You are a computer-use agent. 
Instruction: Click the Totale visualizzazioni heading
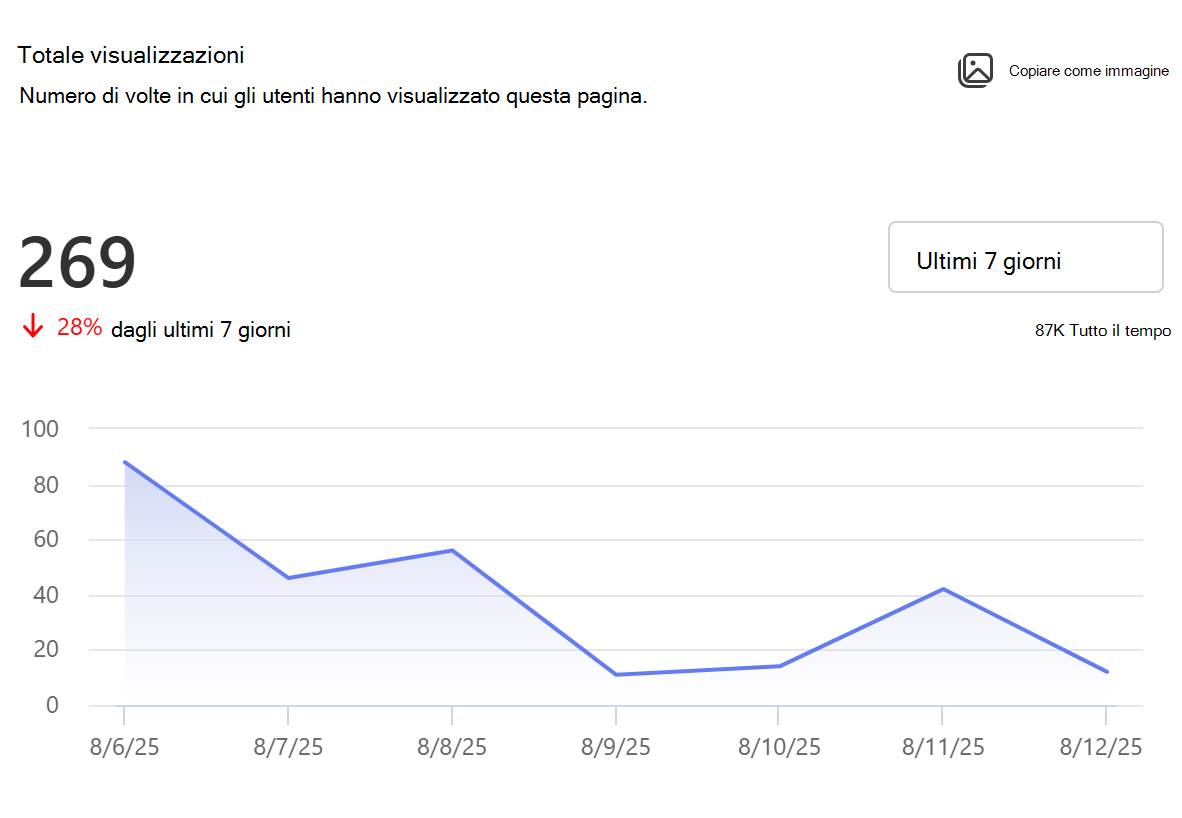131,55
